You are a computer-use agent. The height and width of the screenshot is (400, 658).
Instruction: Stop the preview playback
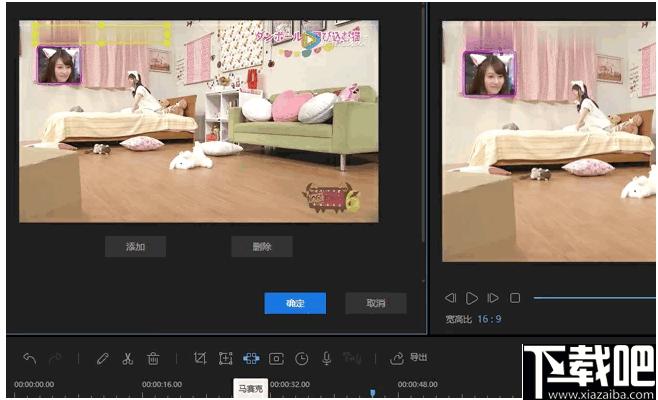click(515, 298)
